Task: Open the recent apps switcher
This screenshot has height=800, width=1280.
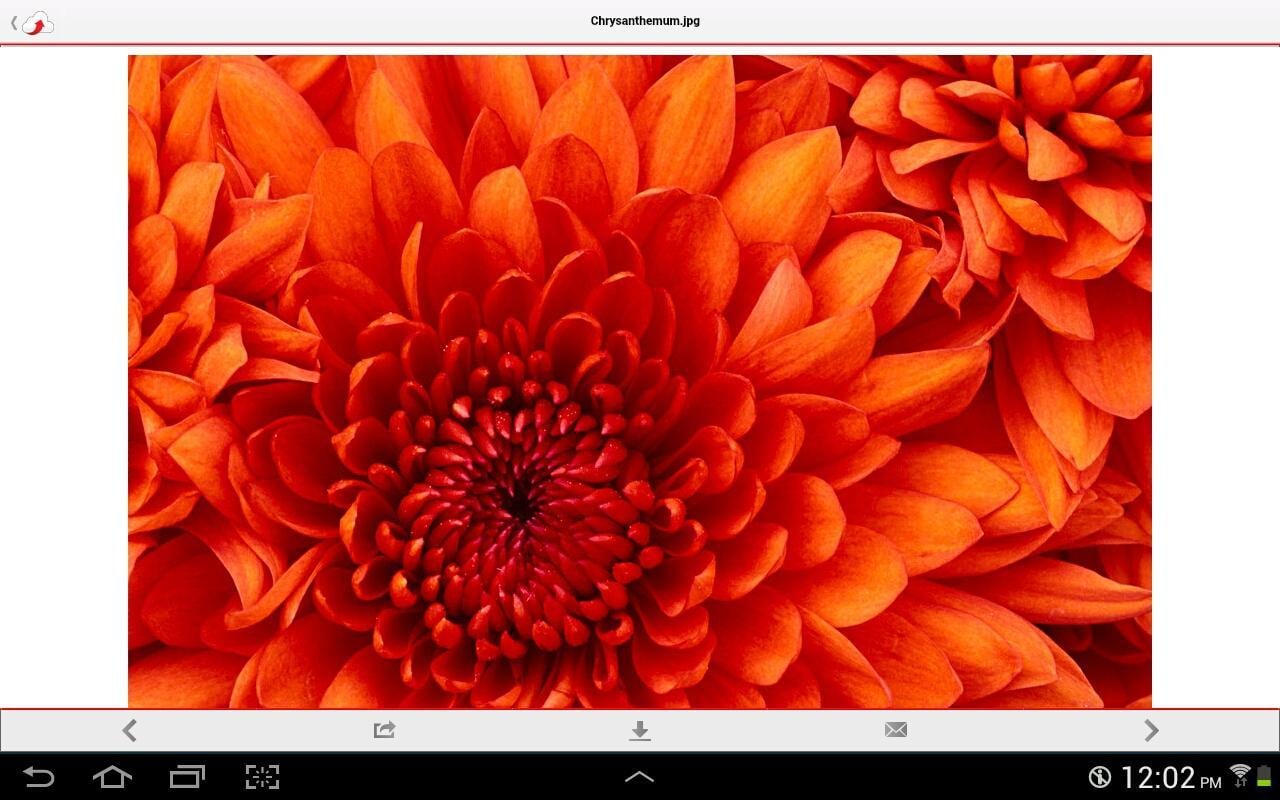Action: click(187, 777)
